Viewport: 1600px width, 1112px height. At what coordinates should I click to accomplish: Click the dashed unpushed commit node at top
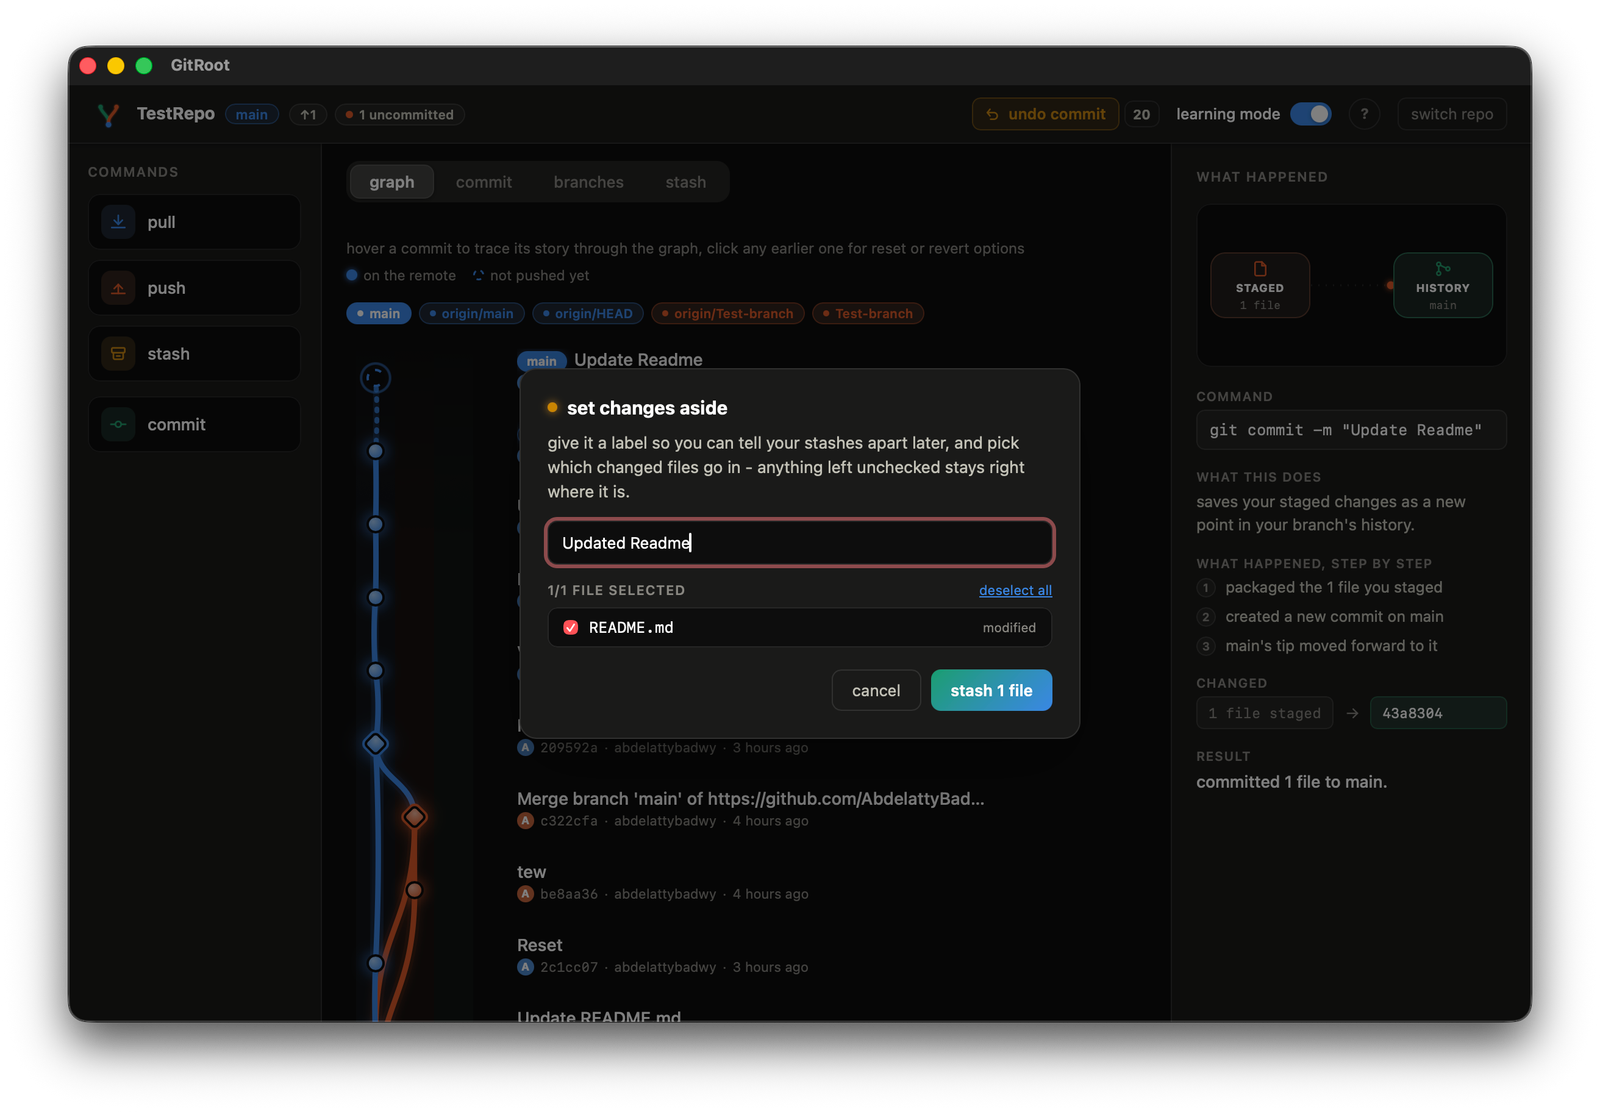click(x=375, y=378)
